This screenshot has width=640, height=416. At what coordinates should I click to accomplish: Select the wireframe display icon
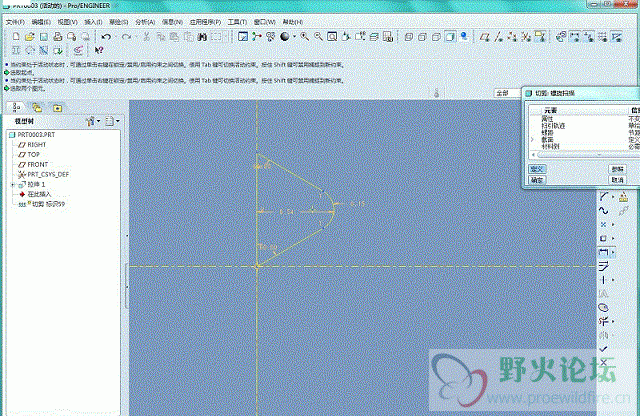pos(408,37)
